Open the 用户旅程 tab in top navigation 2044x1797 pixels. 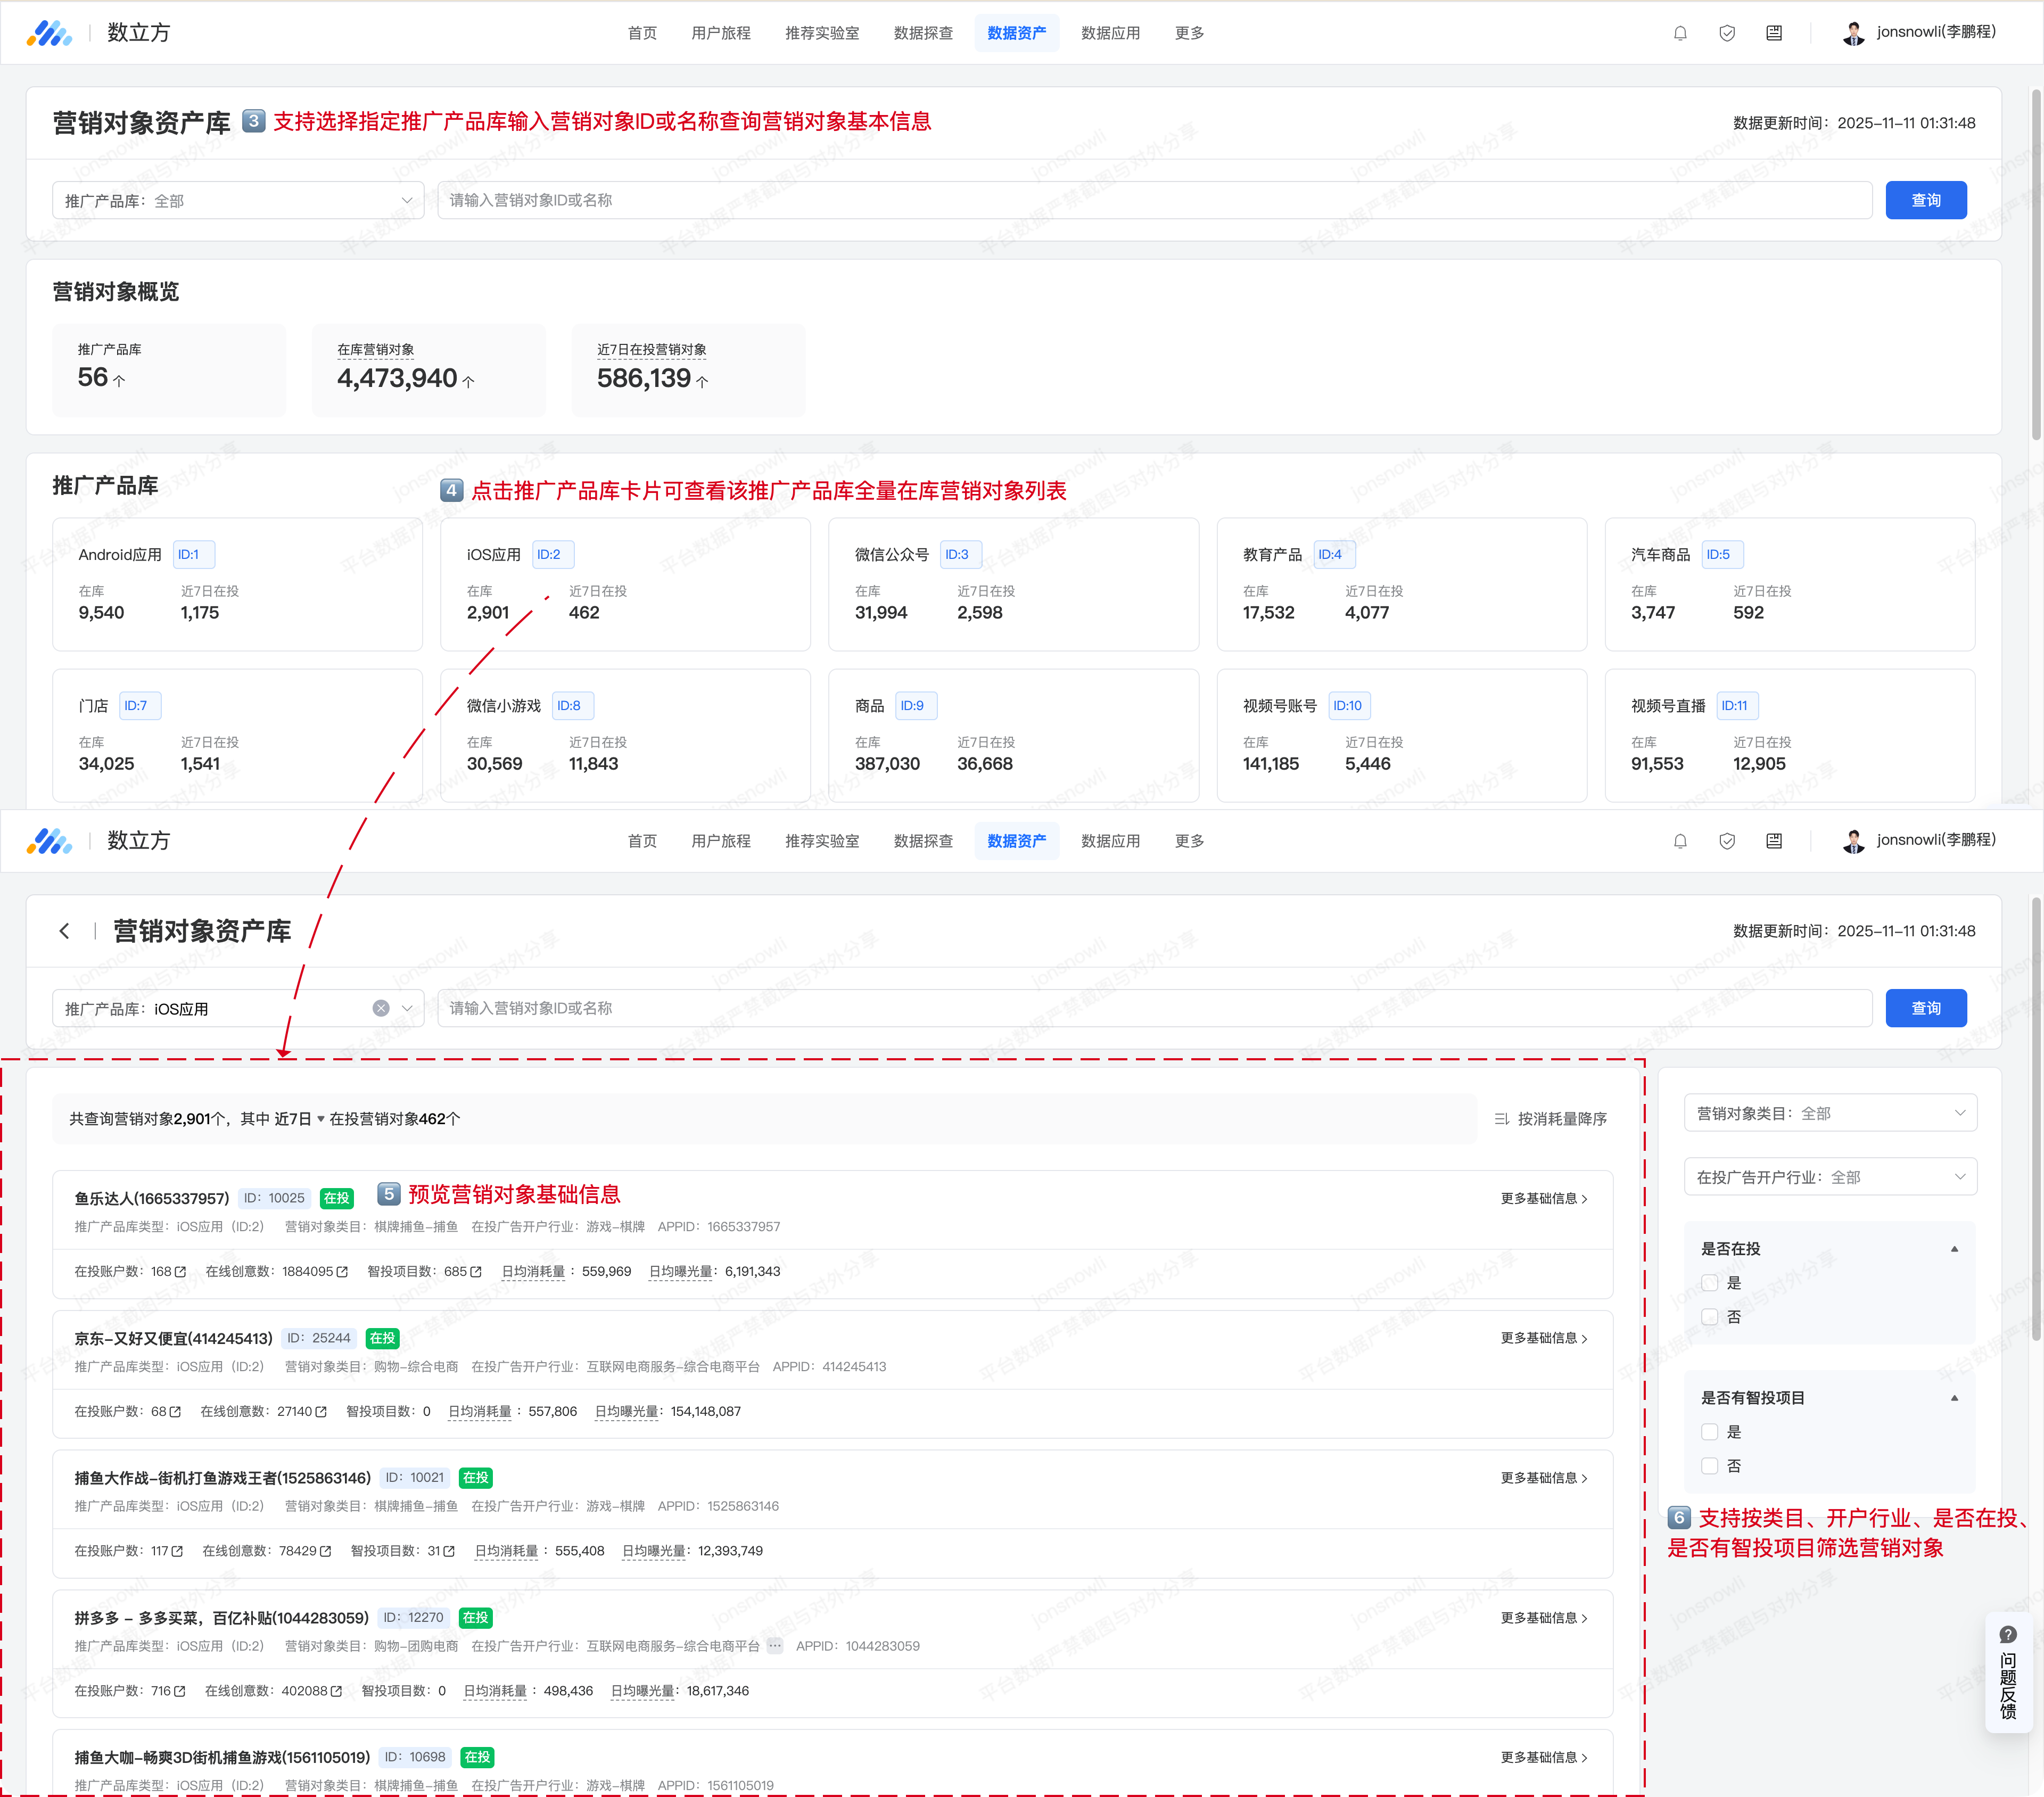(720, 33)
